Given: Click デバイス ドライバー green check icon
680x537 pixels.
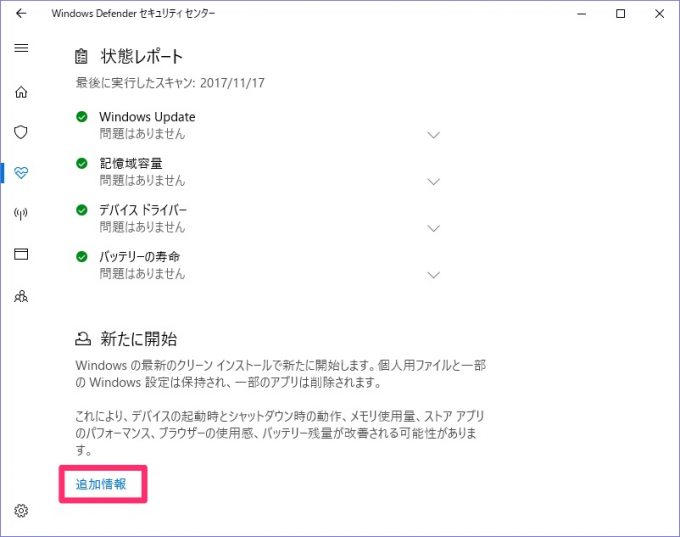Looking at the screenshot, I should coord(82,210).
